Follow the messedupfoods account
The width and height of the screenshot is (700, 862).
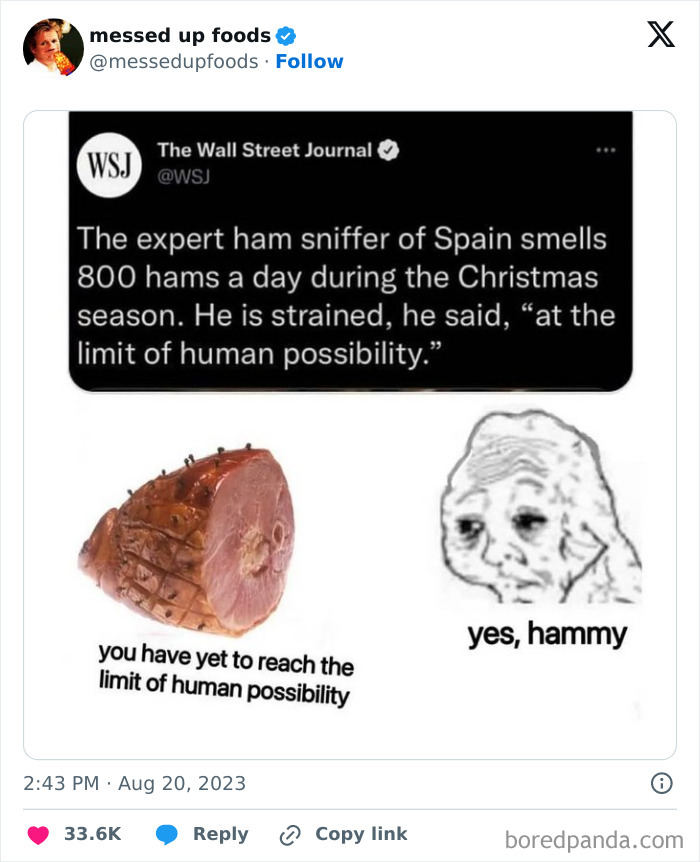[309, 61]
